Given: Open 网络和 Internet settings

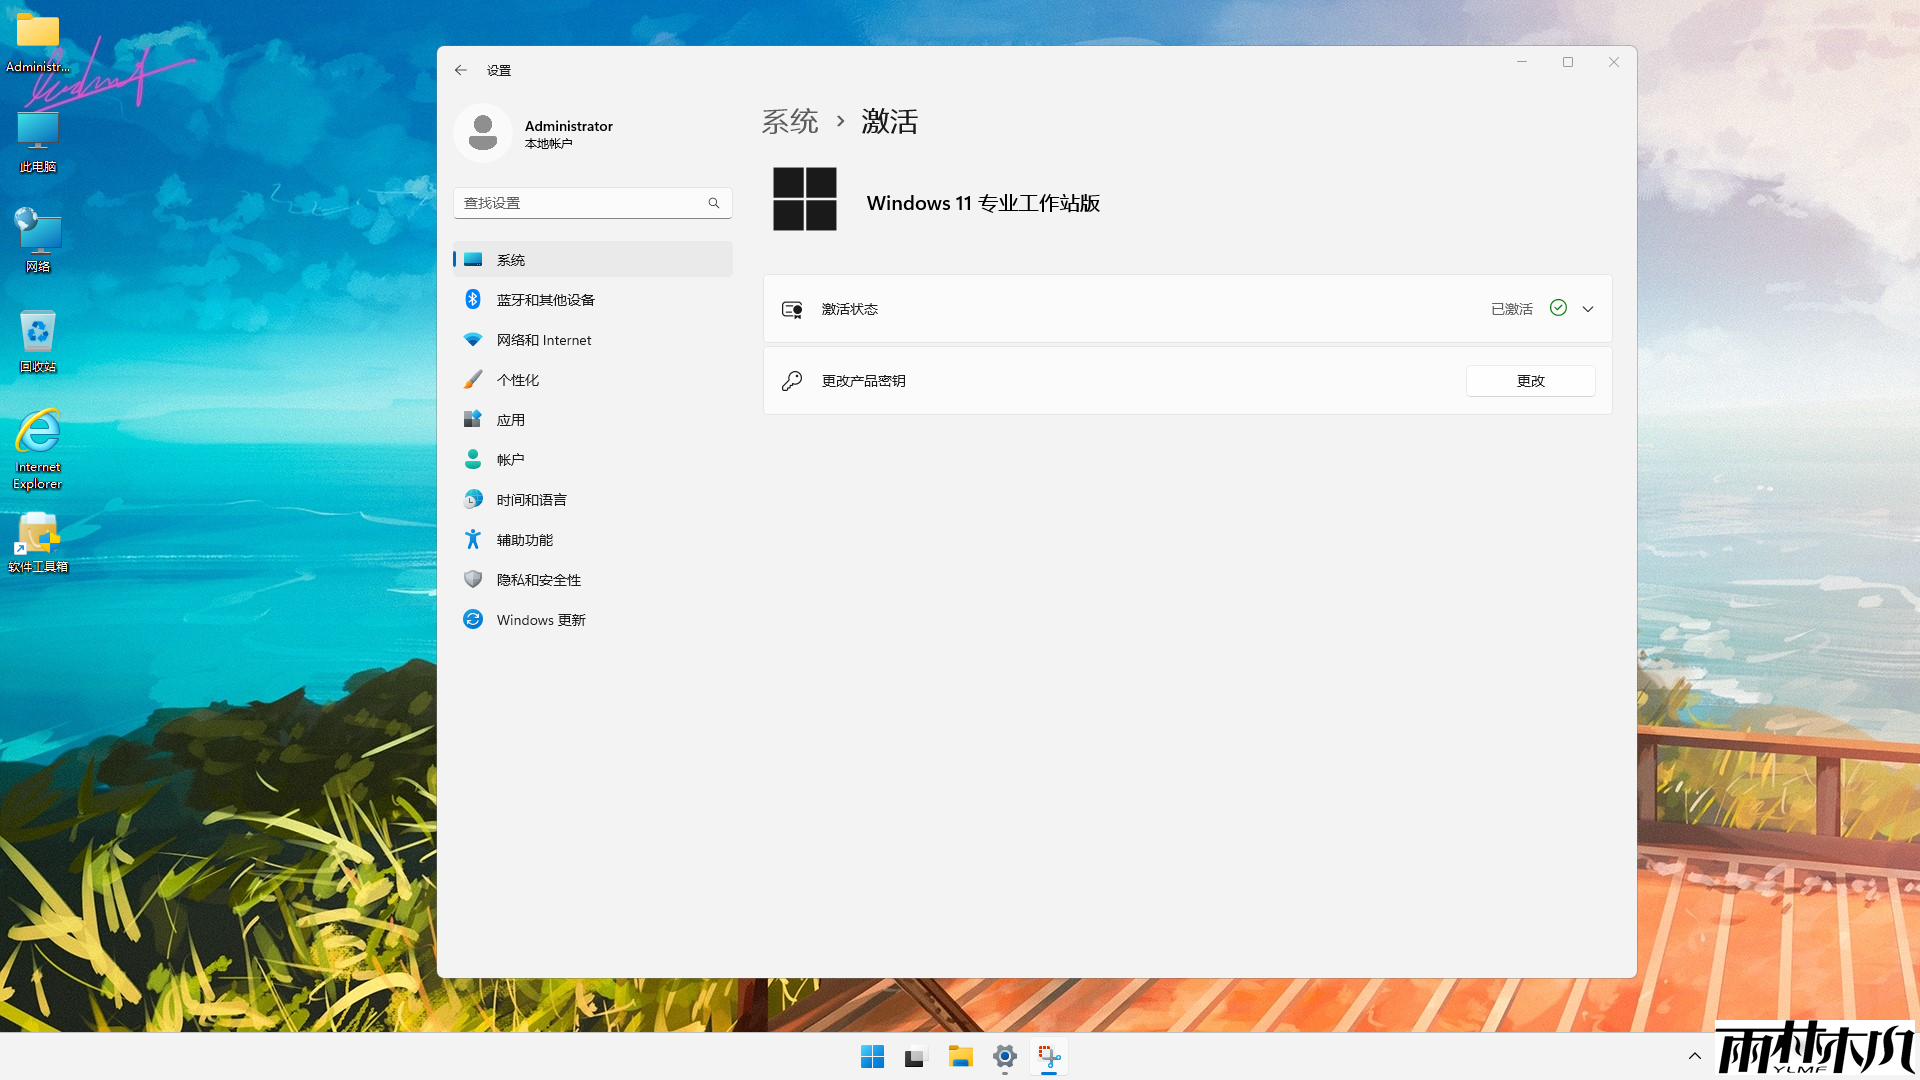Looking at the screenshot, I should (545, 340).
